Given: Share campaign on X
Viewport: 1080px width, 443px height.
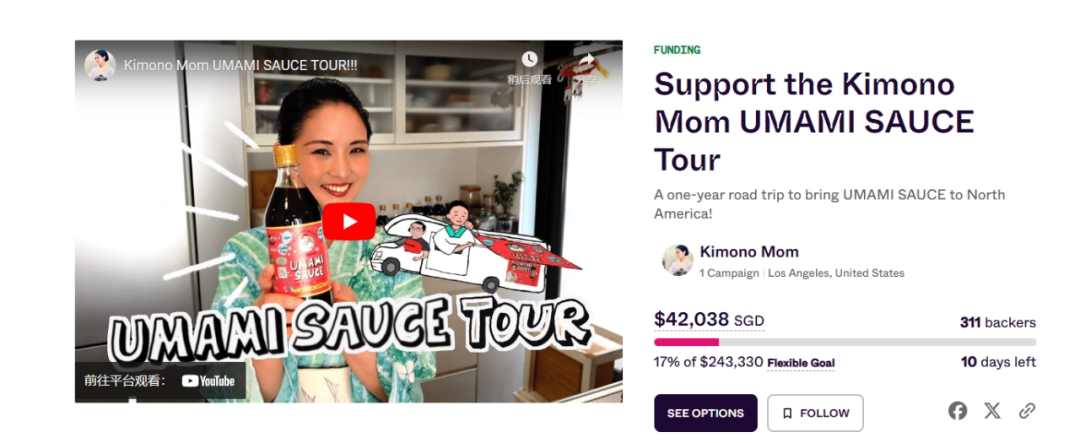Looking at the screenshot, I should click(x=993, y=411).
